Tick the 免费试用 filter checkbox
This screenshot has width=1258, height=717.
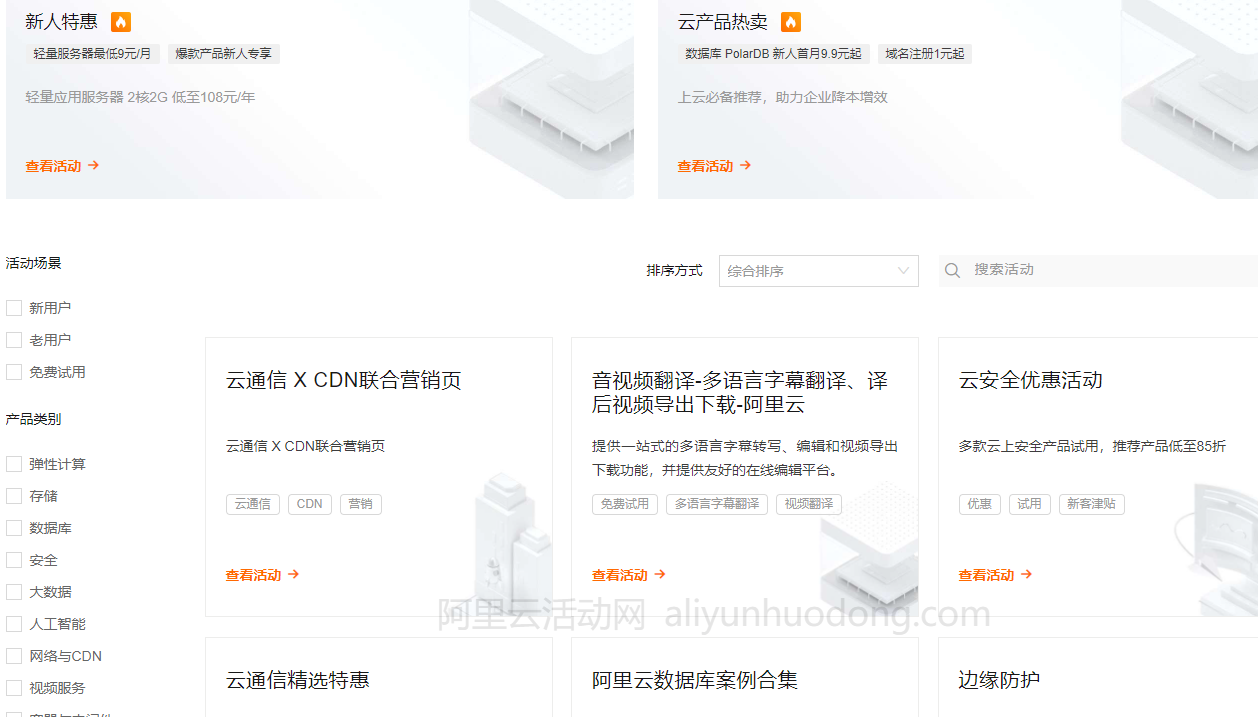point(14,372)
